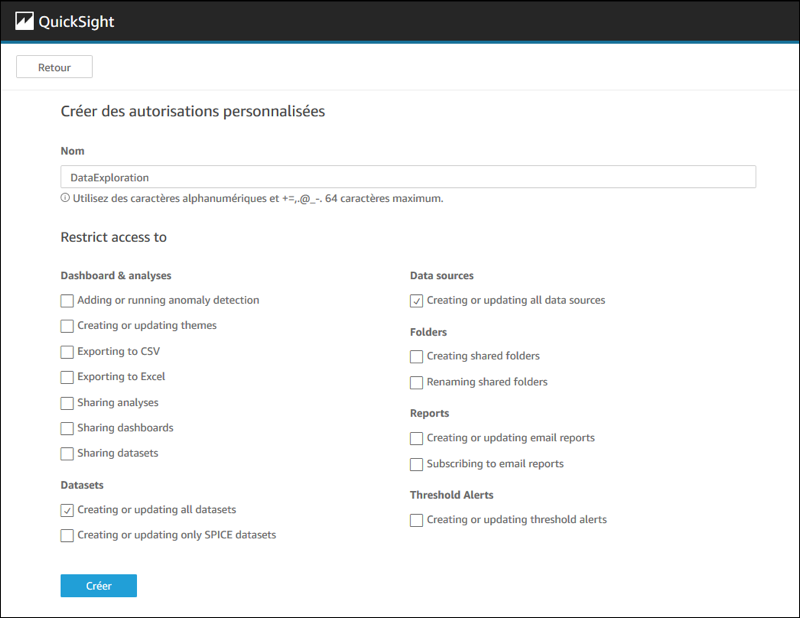This screenshot has height=618, width=800.
Task: Select the Renaming shared folders checkbox
Action: tap(416, 382)
